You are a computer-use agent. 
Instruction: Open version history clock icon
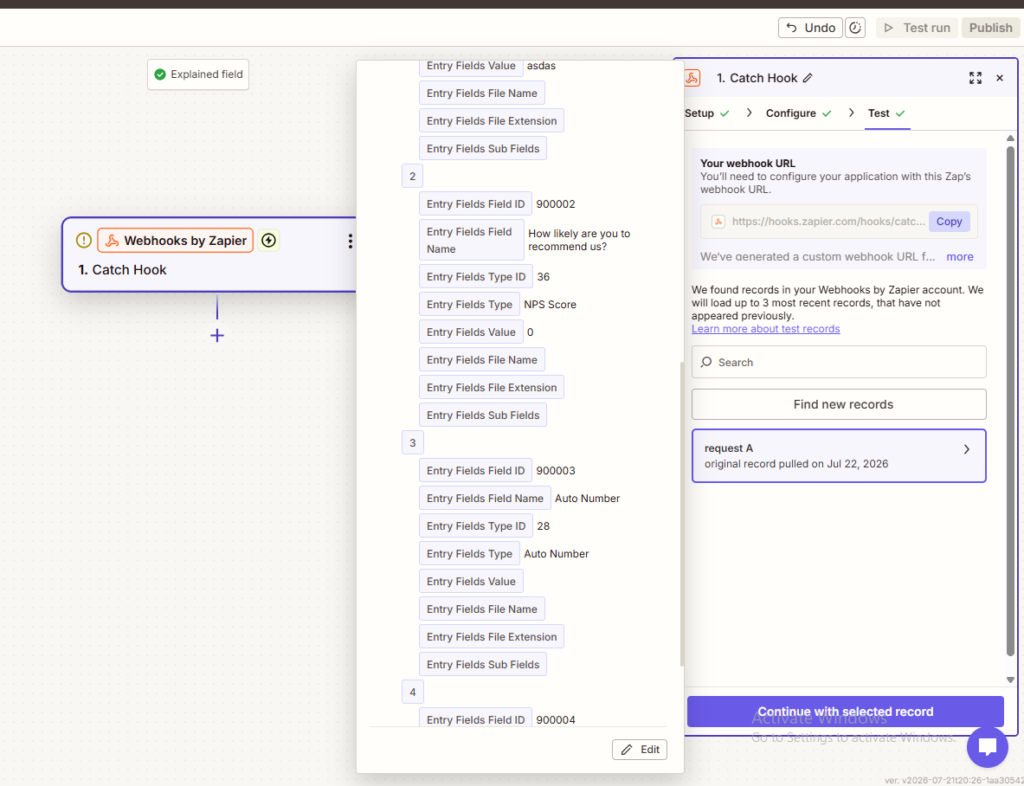coord(855,27)
